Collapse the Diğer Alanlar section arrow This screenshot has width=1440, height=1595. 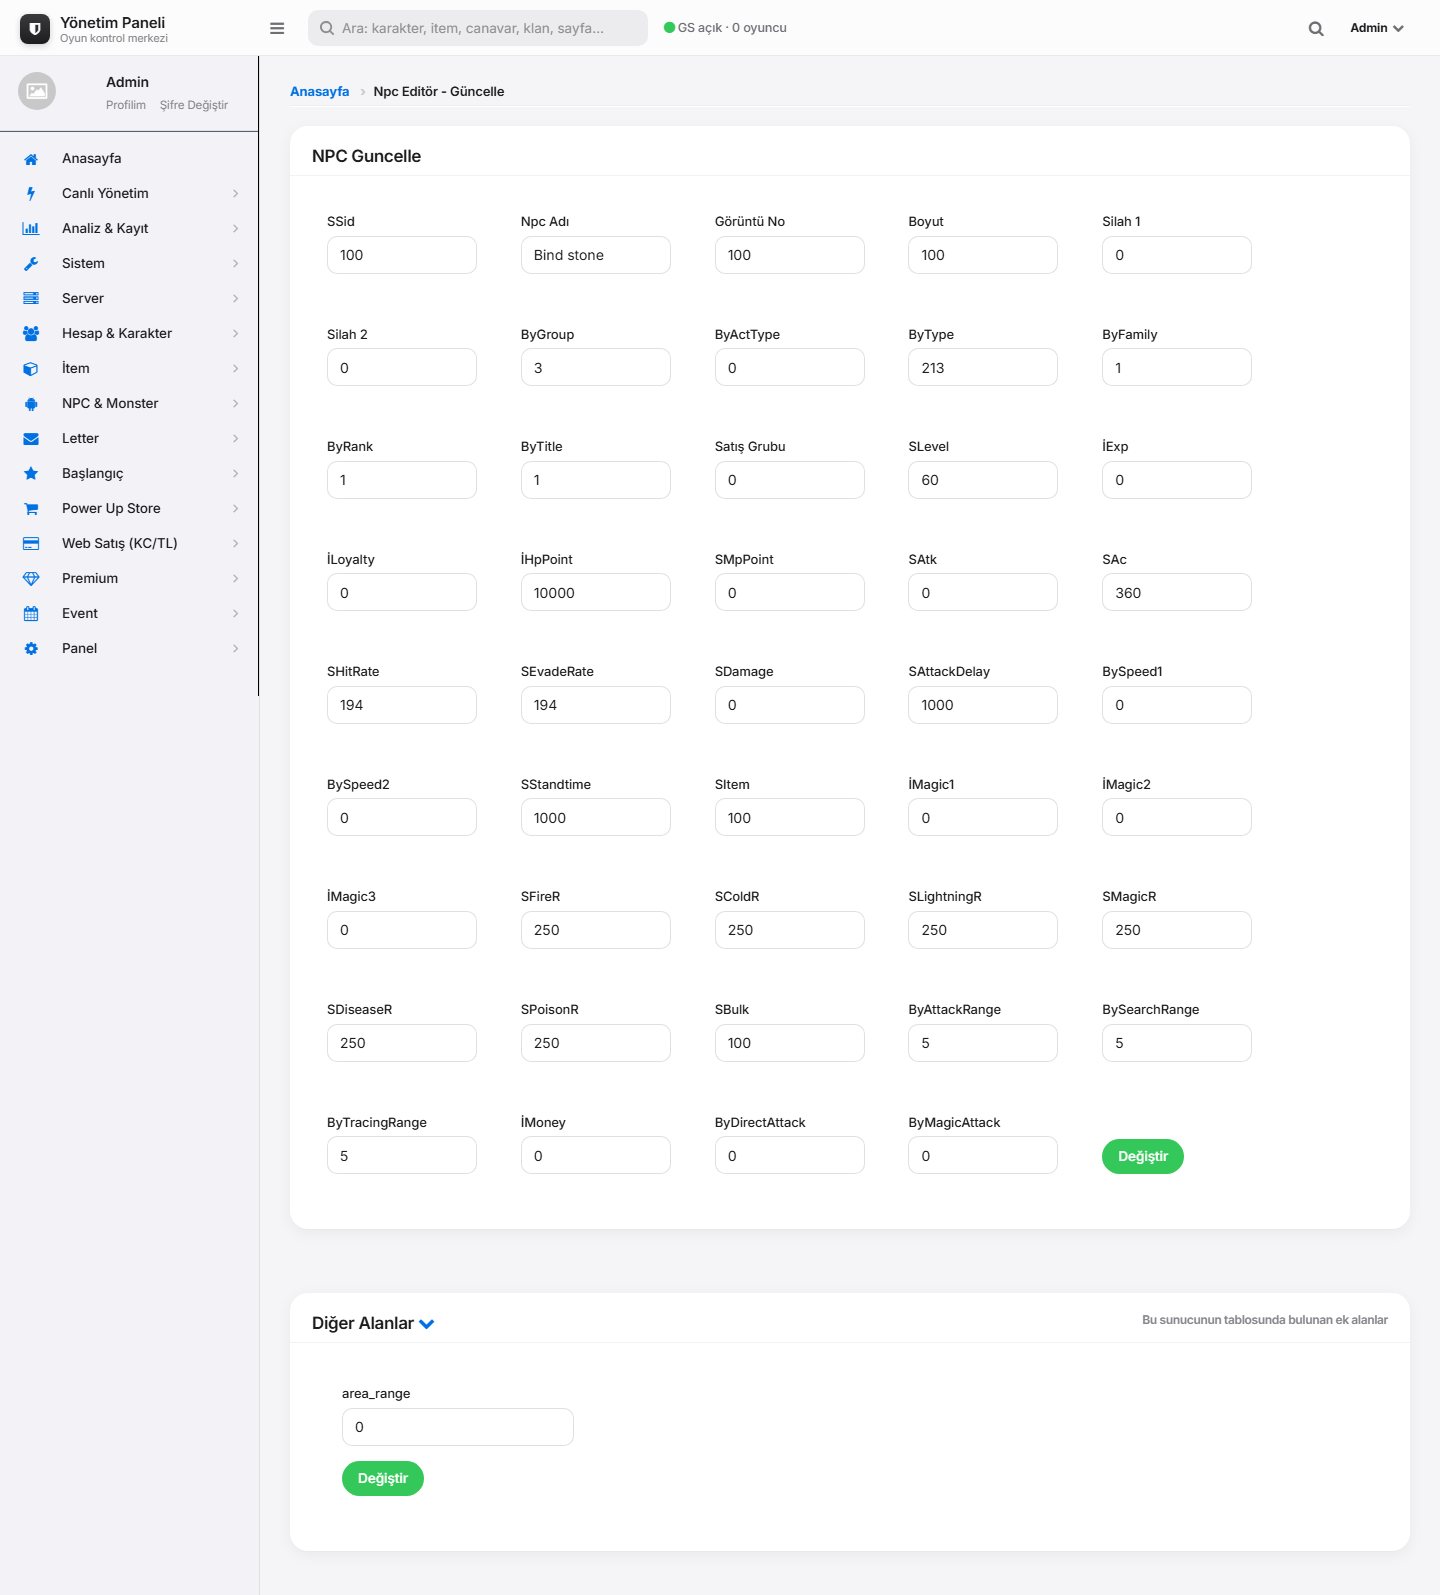point(427,1324)
